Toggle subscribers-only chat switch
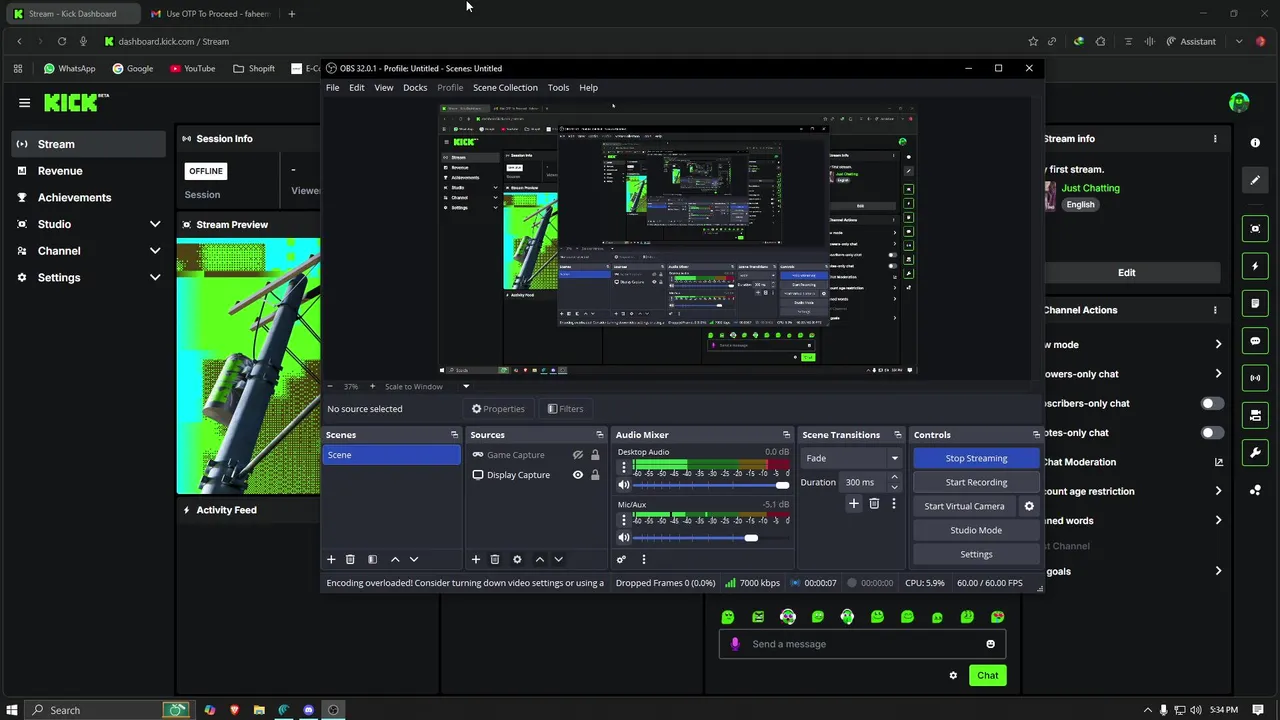The image size is (1280, 720). click(1211, 403)
